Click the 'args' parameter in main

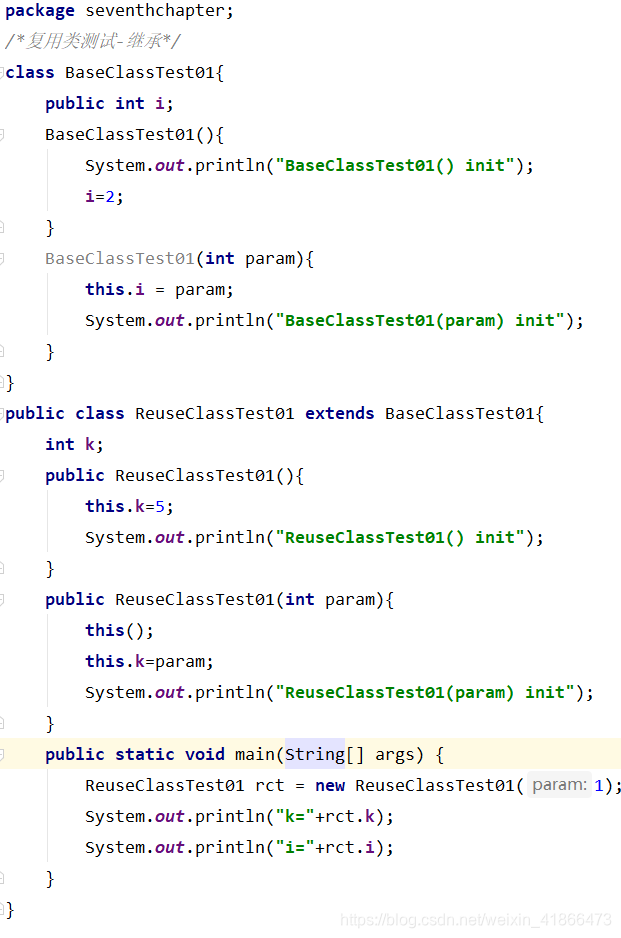point(394,755)
